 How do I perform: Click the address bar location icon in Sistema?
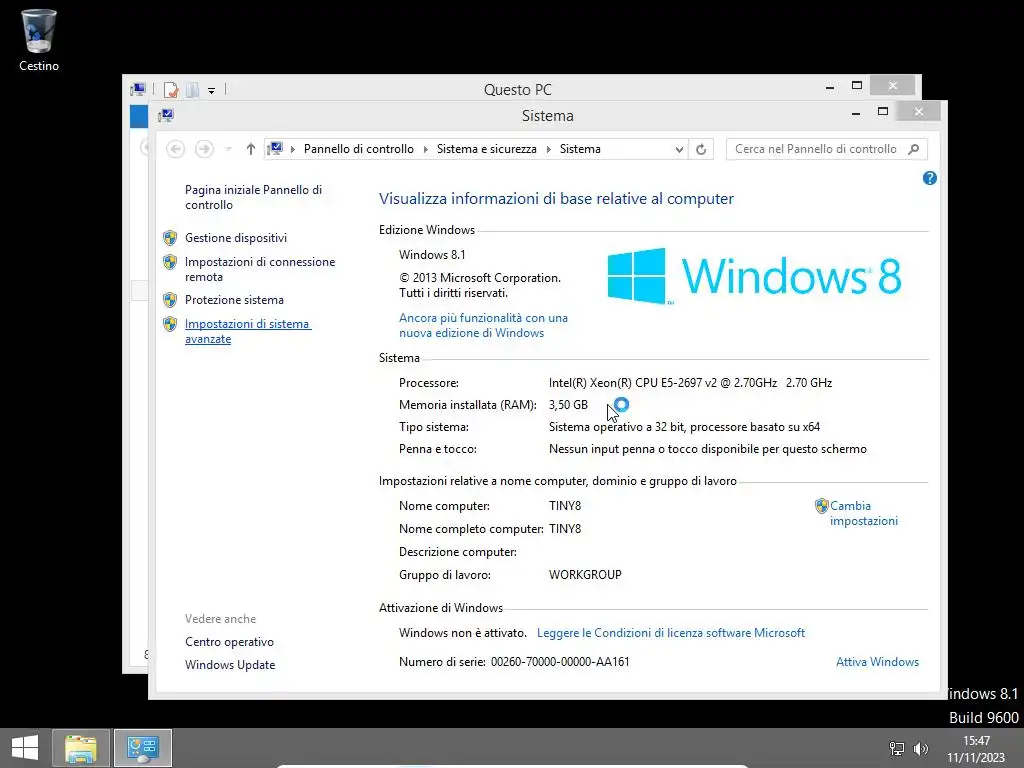point(276,149)
